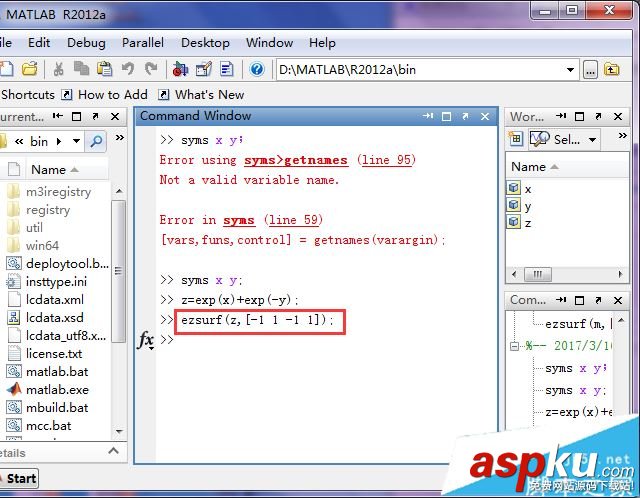Viewport: 640px width, 498px height.
Task: Click the search magnifier in Current Folder
Action: coord(96,142)
